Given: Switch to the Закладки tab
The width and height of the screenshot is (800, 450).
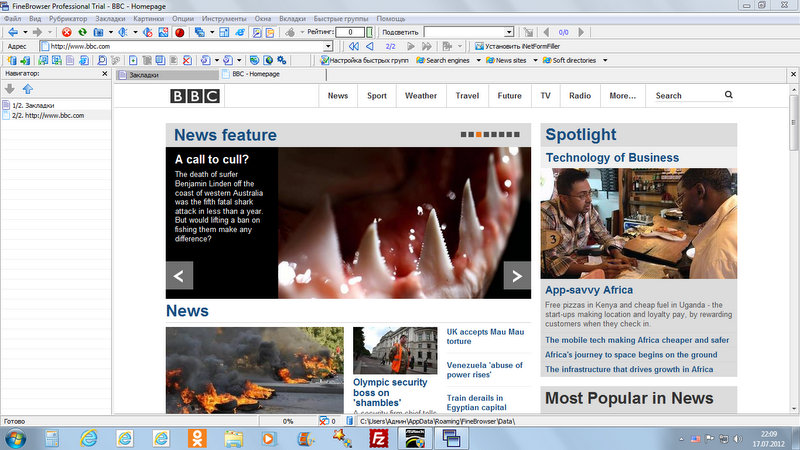Looking at the screenshot, I should (167, 74).
